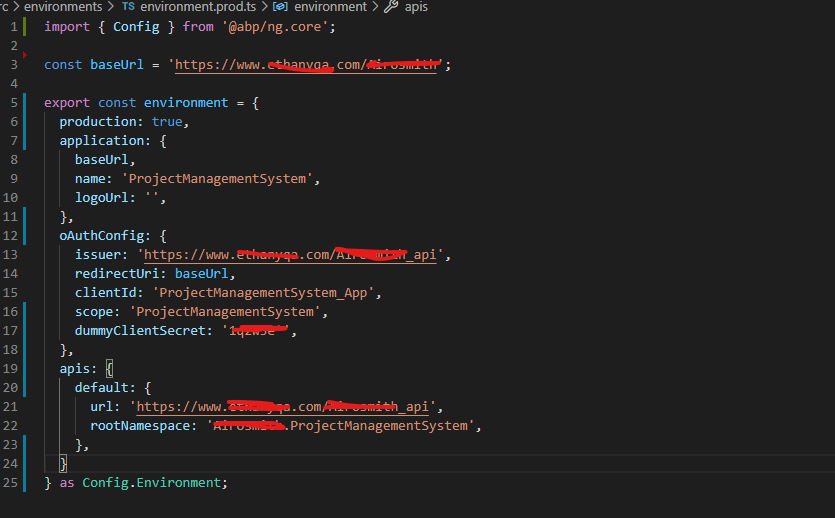Click the '@abp/ng.core' module string

277,27
